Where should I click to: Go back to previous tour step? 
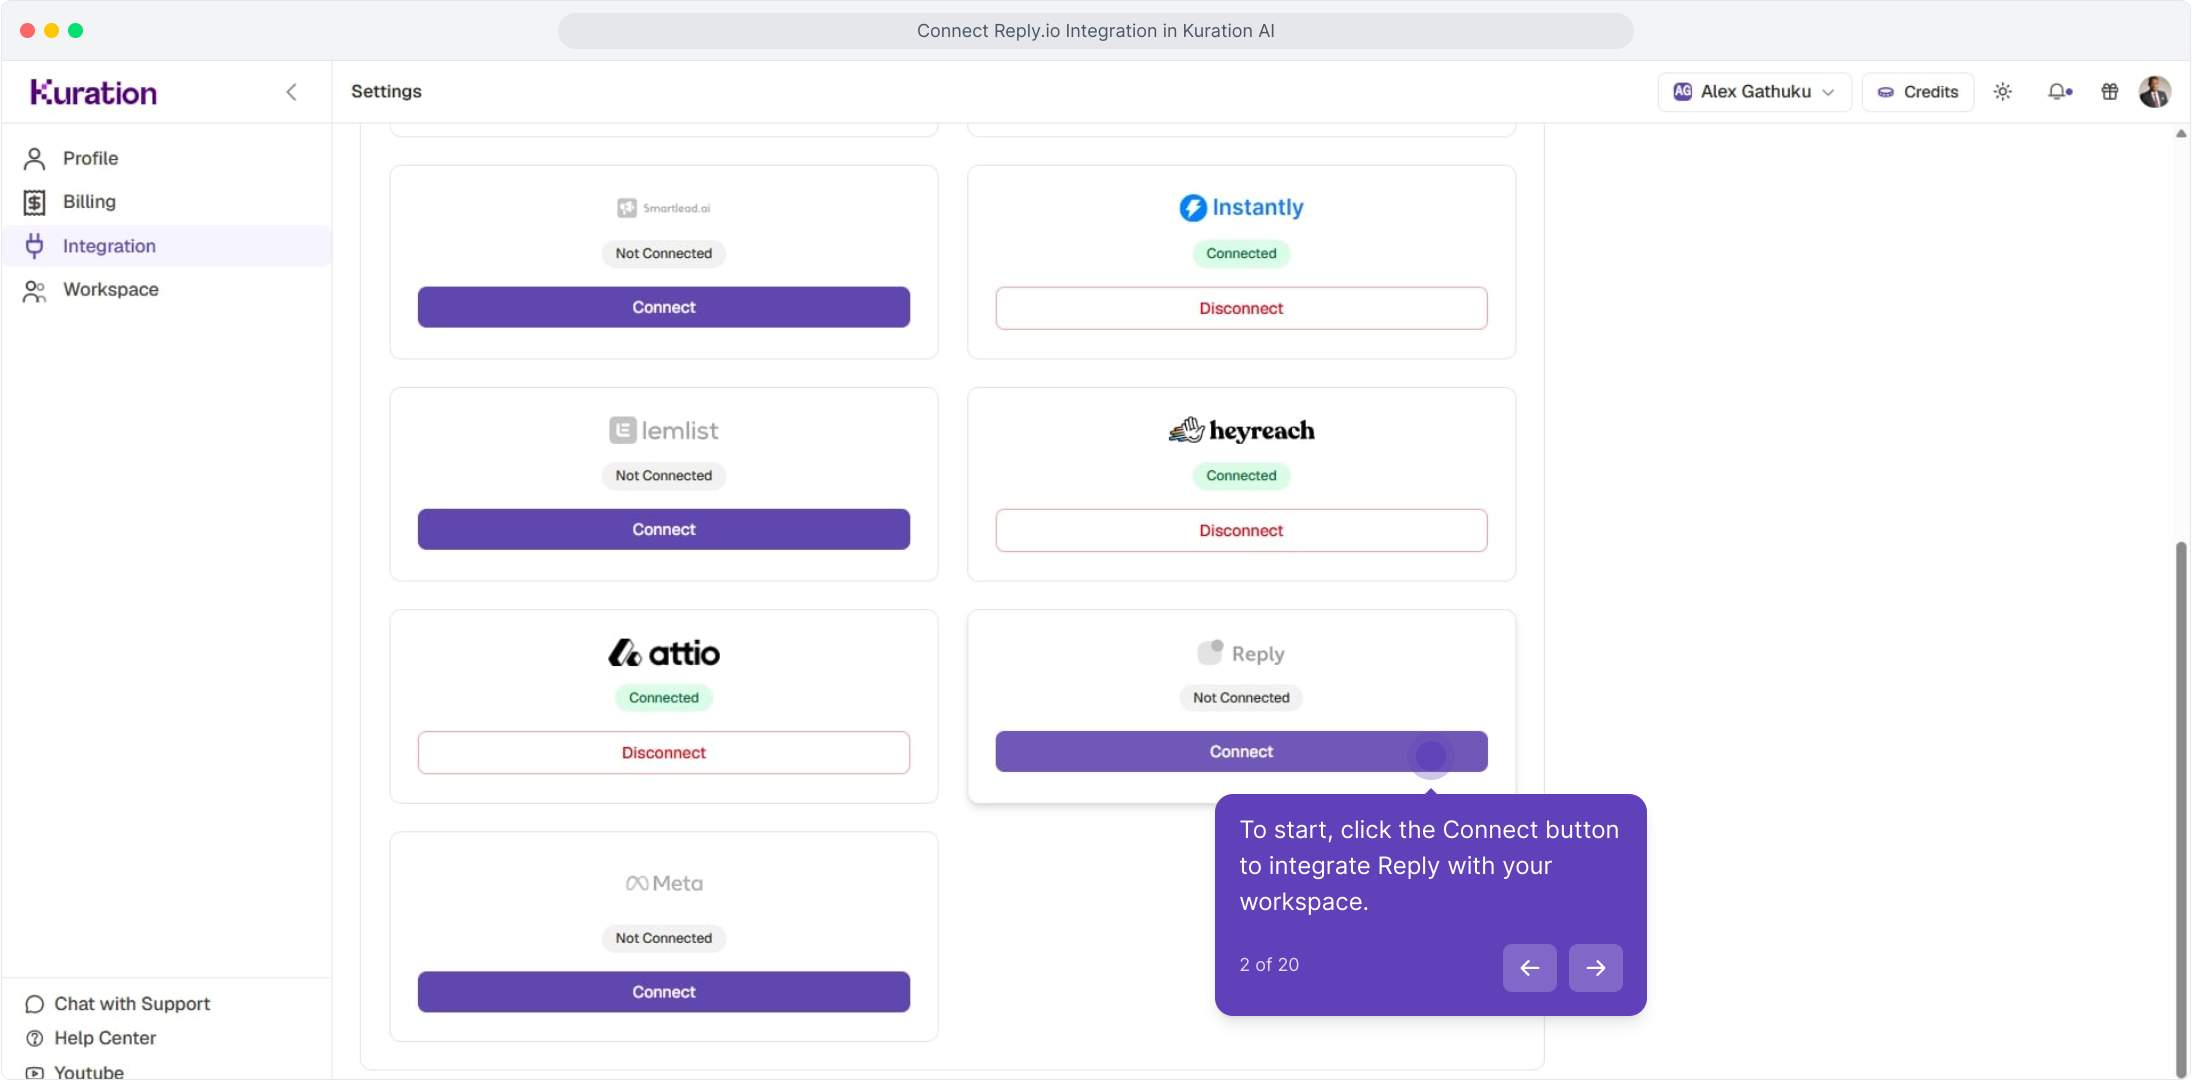pyautogui.click(x=1529, y=967)
